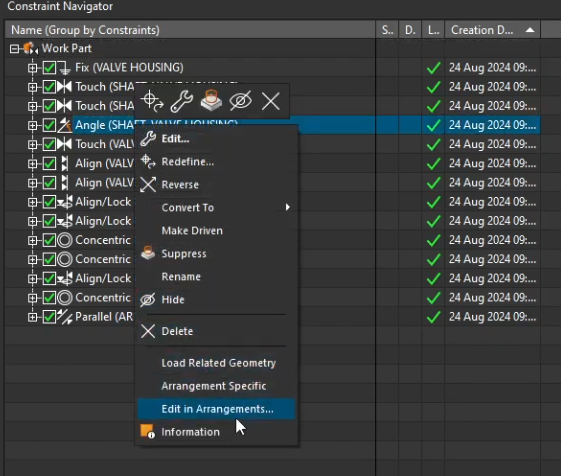The height and width of the screenshot is (476, 561).
Task: Click the Parallel constraint type icon
Action: pos(65,317)
